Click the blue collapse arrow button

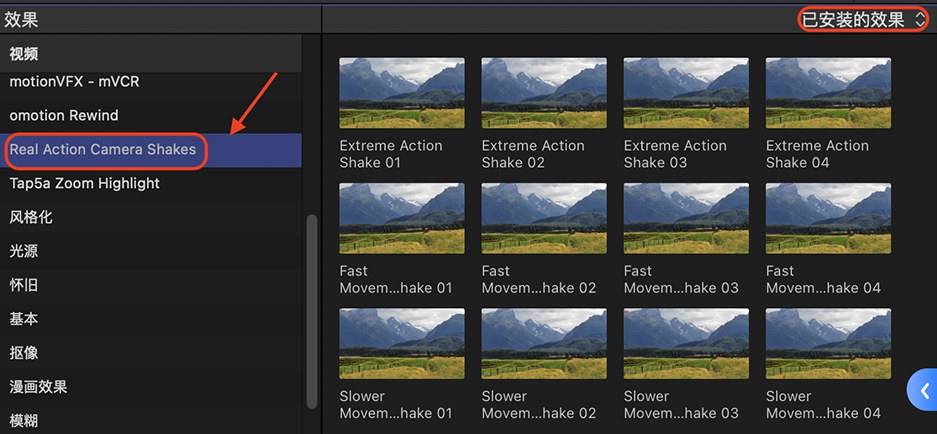923,390
